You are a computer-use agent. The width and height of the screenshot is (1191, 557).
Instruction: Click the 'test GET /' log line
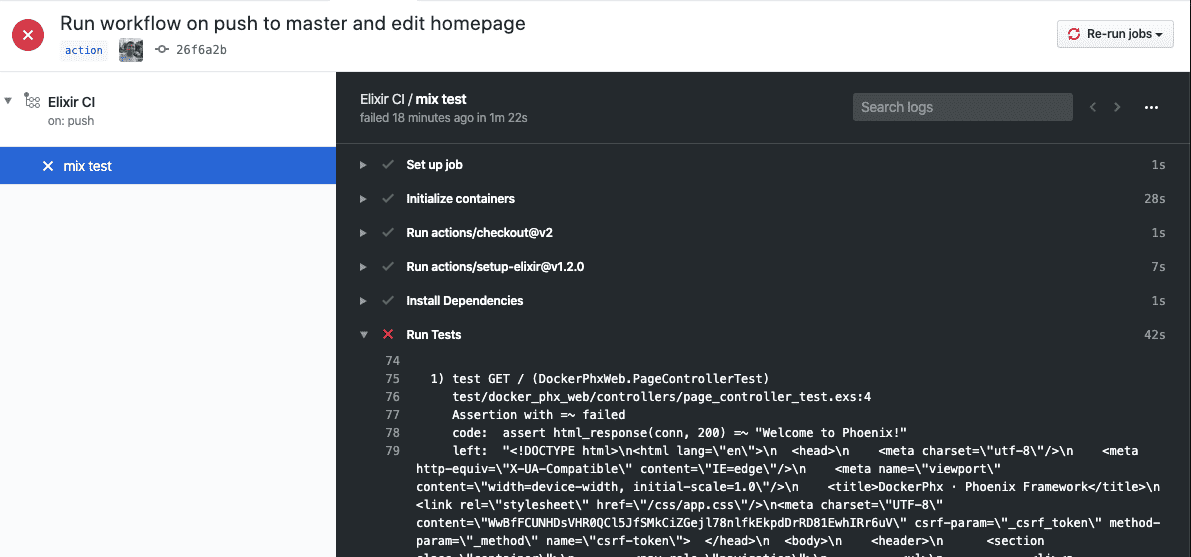pyautogui.click(x=600, y=378)
